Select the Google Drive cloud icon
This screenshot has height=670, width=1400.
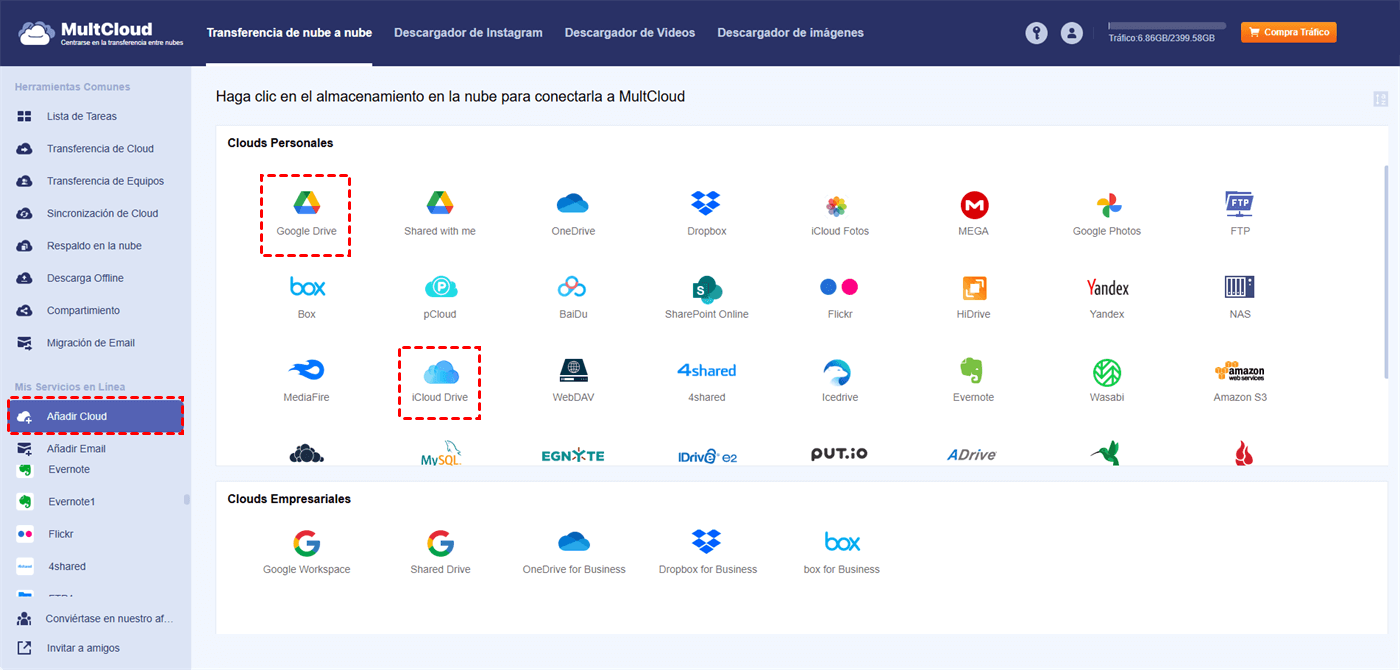pyautogui.click(x=306, y=204)
